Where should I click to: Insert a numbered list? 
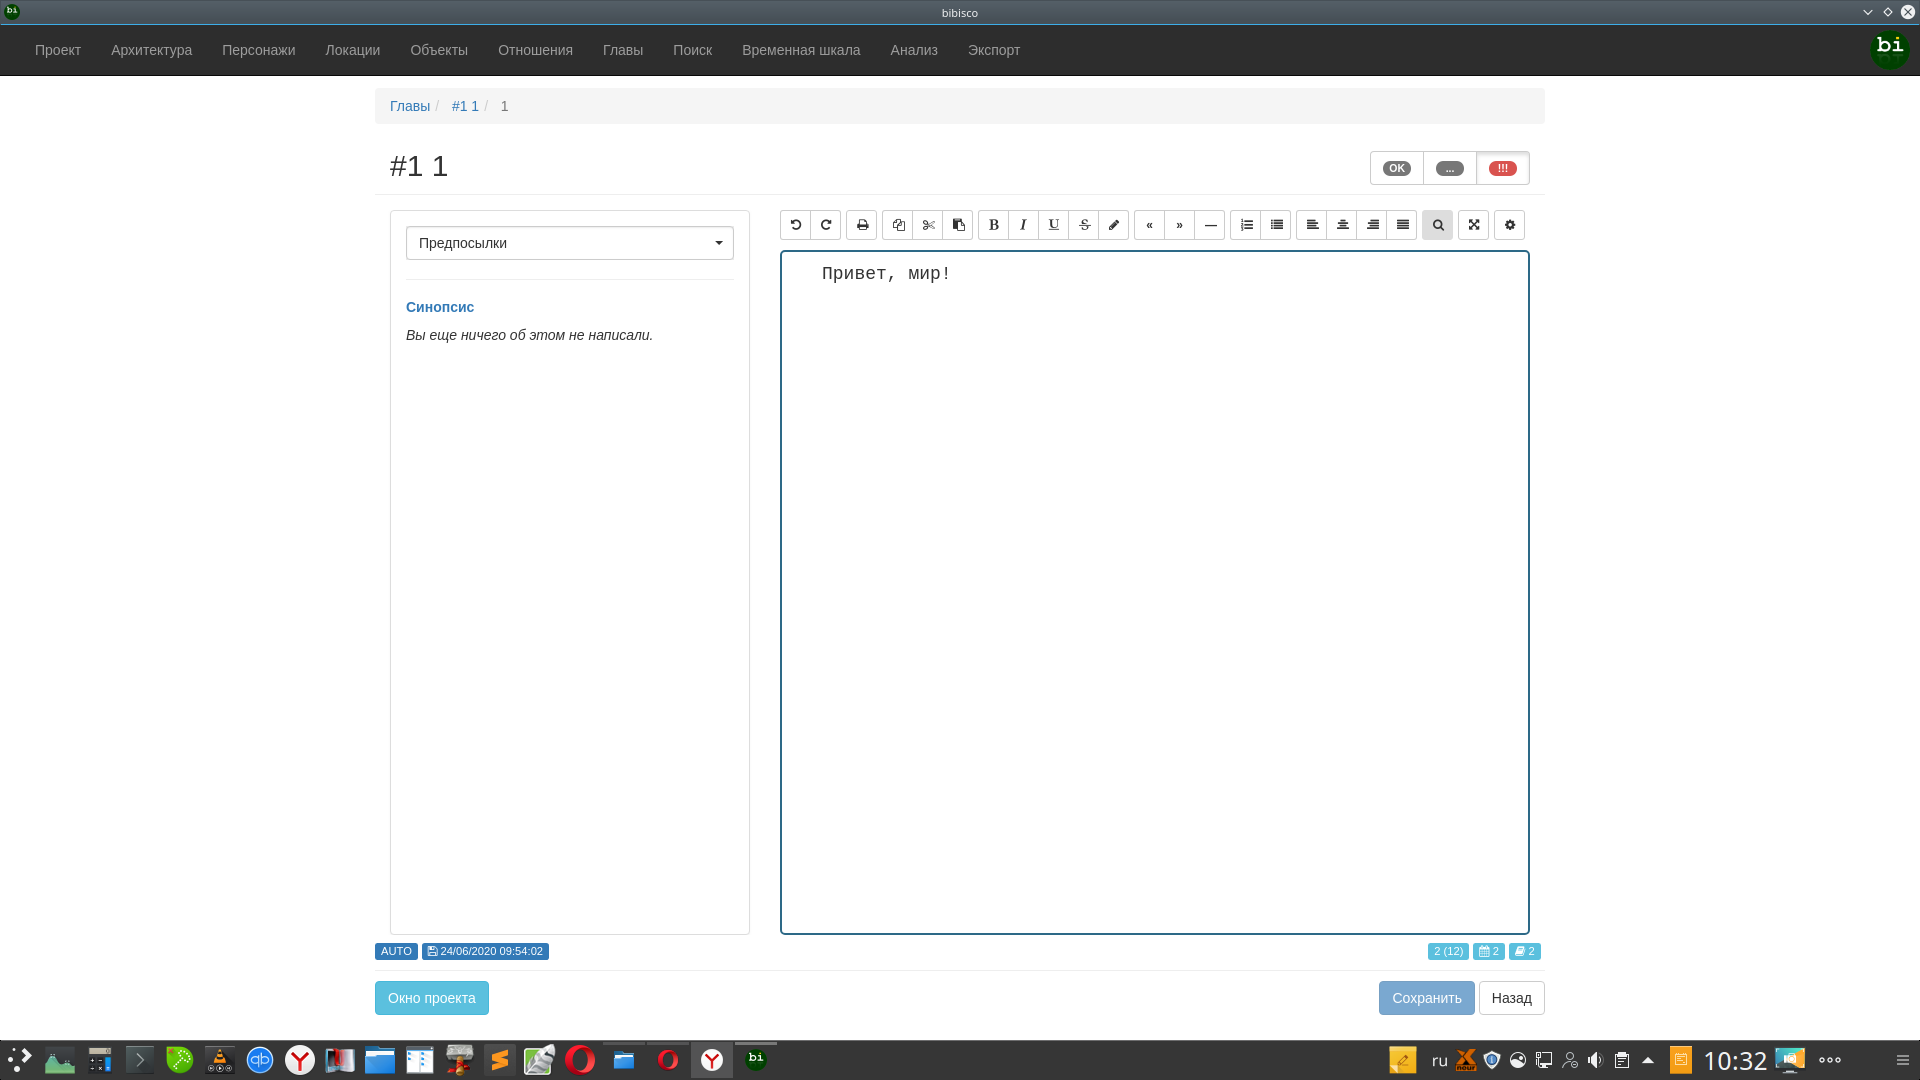point(1246,225)
